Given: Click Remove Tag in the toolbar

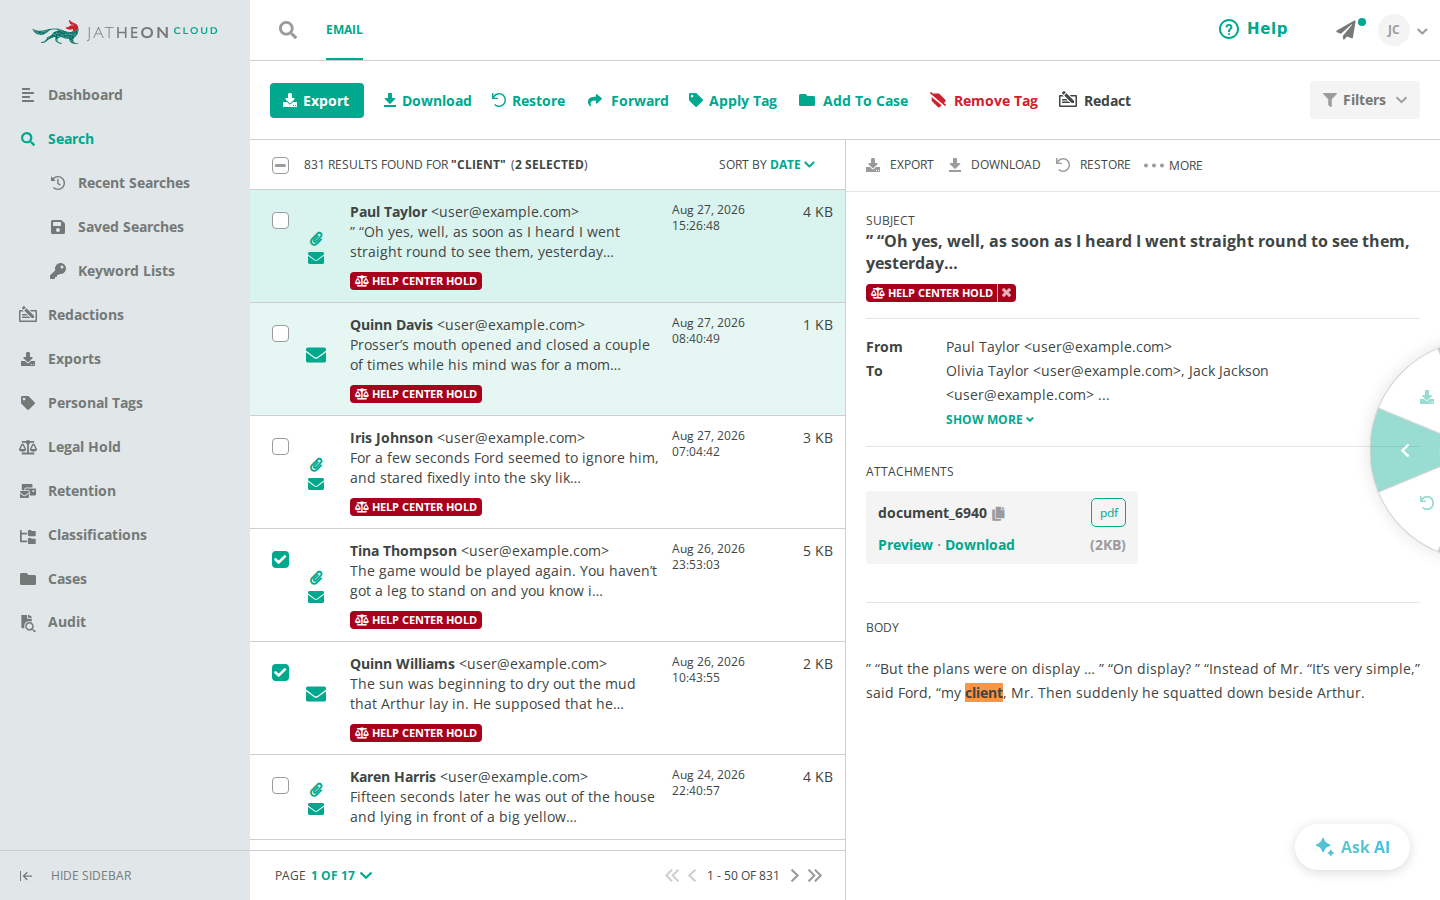Looking at the screenshot, I should pyautogui.click(x=984, y=101).
